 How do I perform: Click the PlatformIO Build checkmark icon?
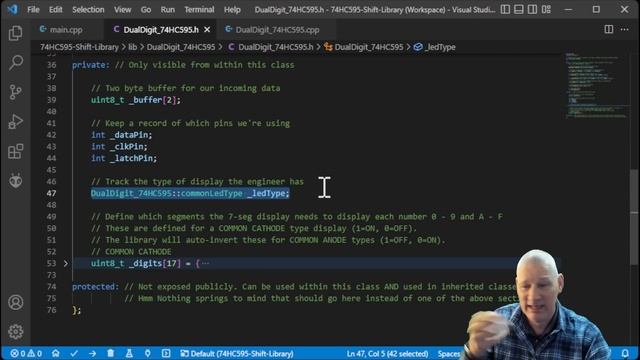[74, 353]
